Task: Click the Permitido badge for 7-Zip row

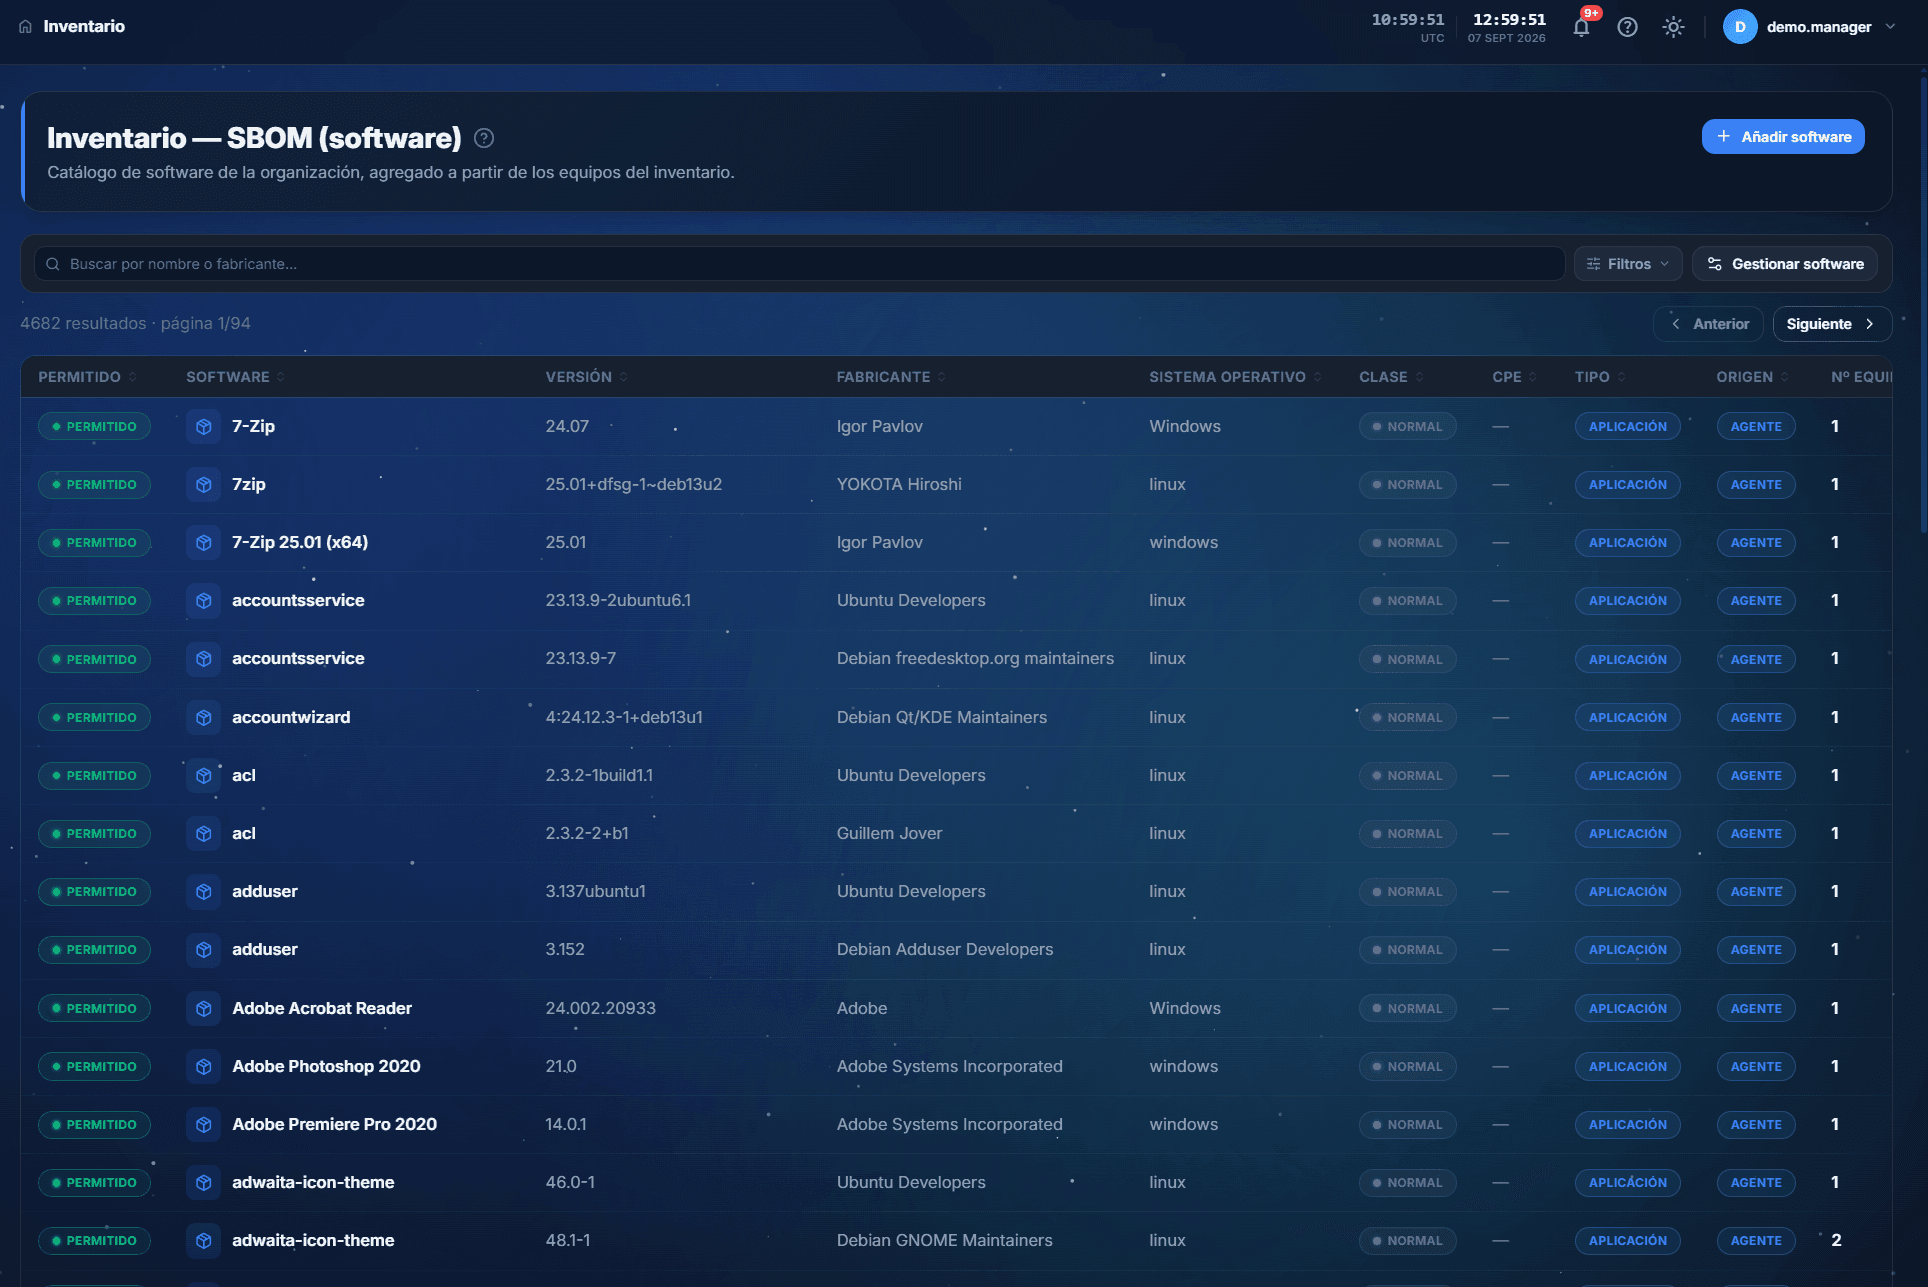Action: [95, 426]
